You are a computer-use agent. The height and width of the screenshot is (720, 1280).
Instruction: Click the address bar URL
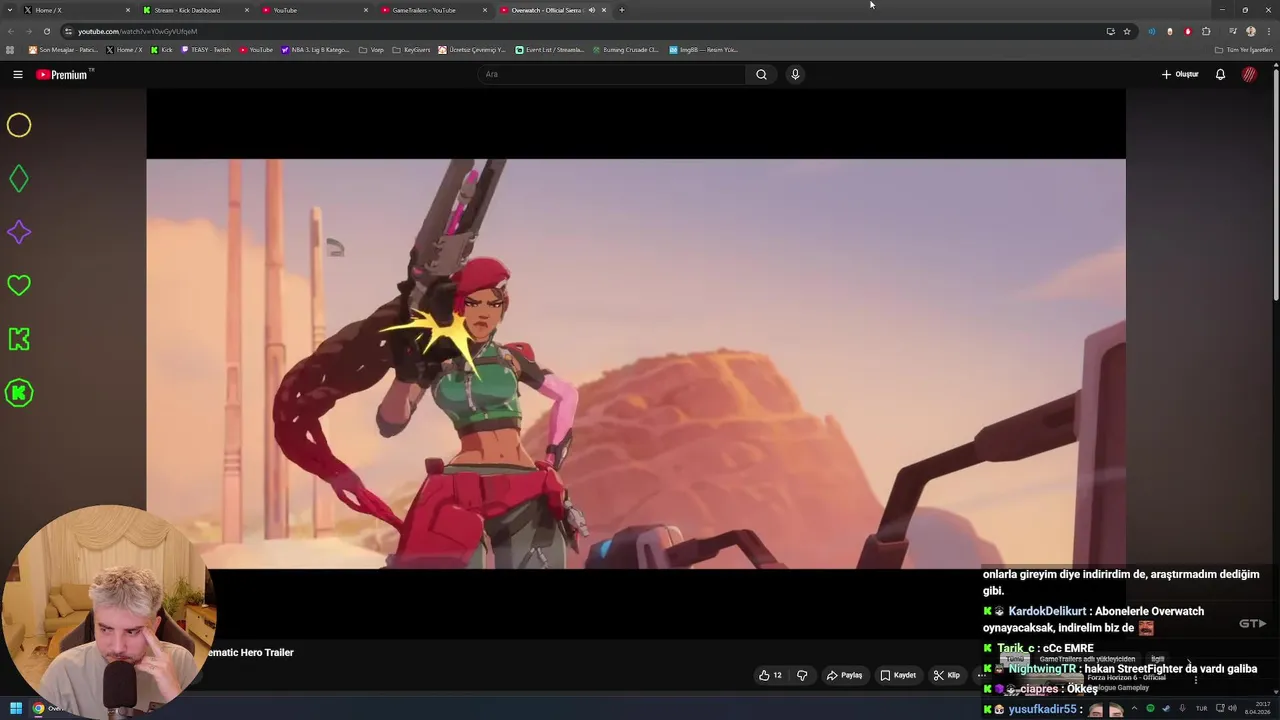138,31
